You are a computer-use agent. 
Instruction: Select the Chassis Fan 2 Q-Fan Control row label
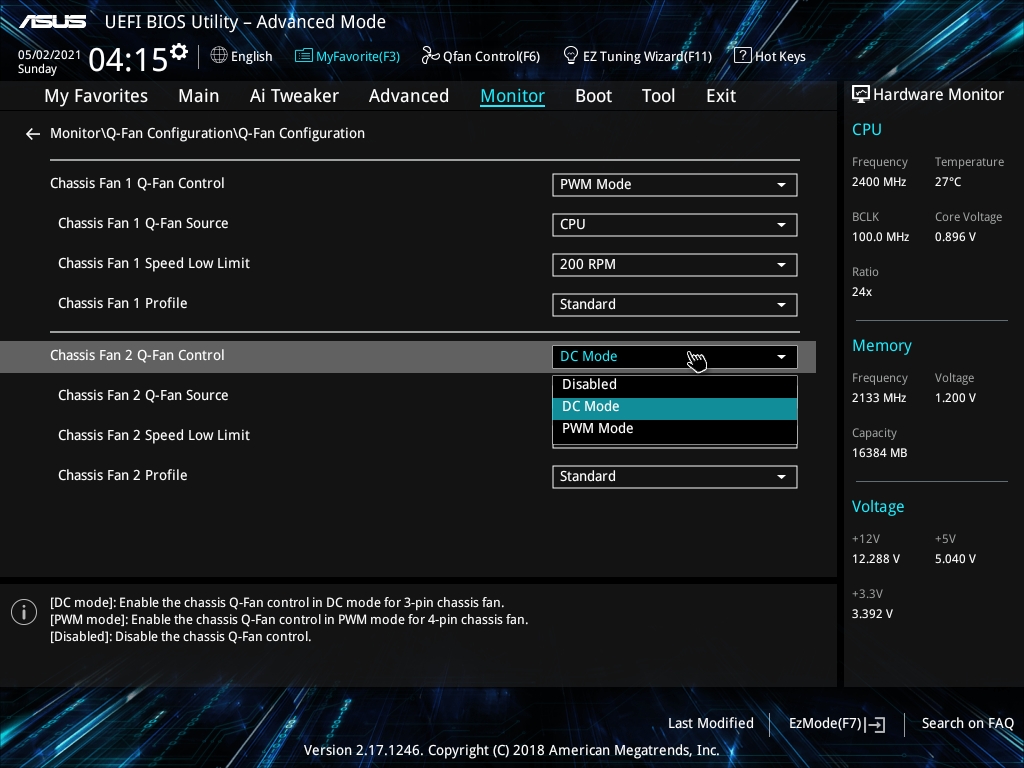pos(137,355)
